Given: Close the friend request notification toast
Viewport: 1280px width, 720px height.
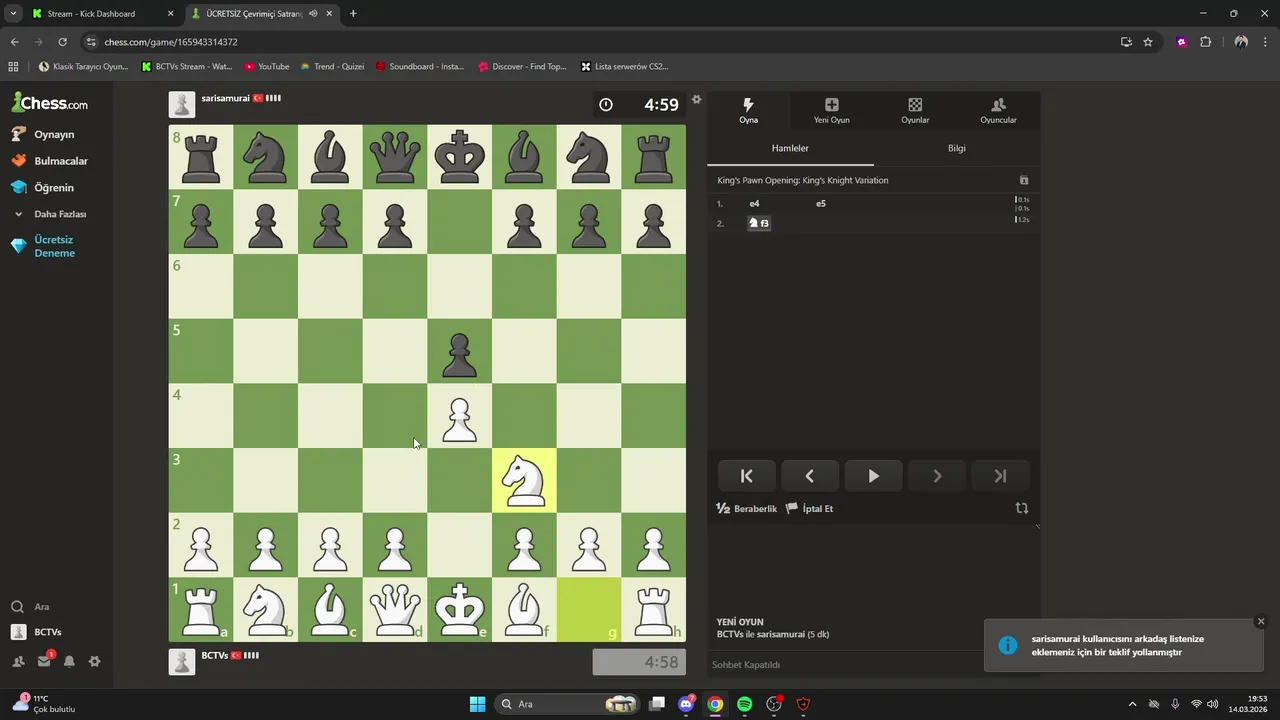Looking at the screenshot, I should click(x=1261, y=621).
